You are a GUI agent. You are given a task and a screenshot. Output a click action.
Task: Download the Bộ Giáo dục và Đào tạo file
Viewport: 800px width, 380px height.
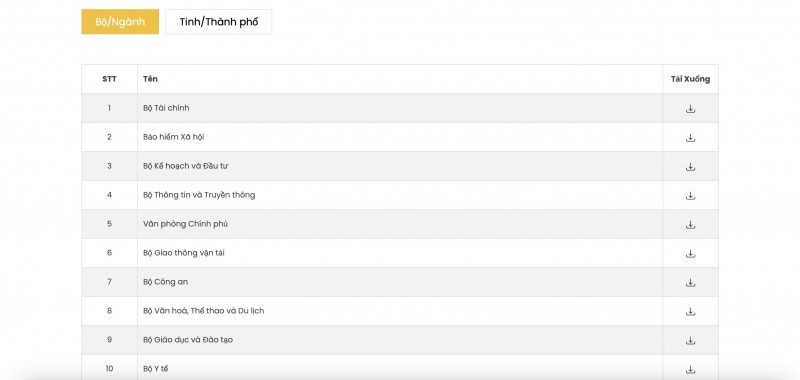(690, 340)
